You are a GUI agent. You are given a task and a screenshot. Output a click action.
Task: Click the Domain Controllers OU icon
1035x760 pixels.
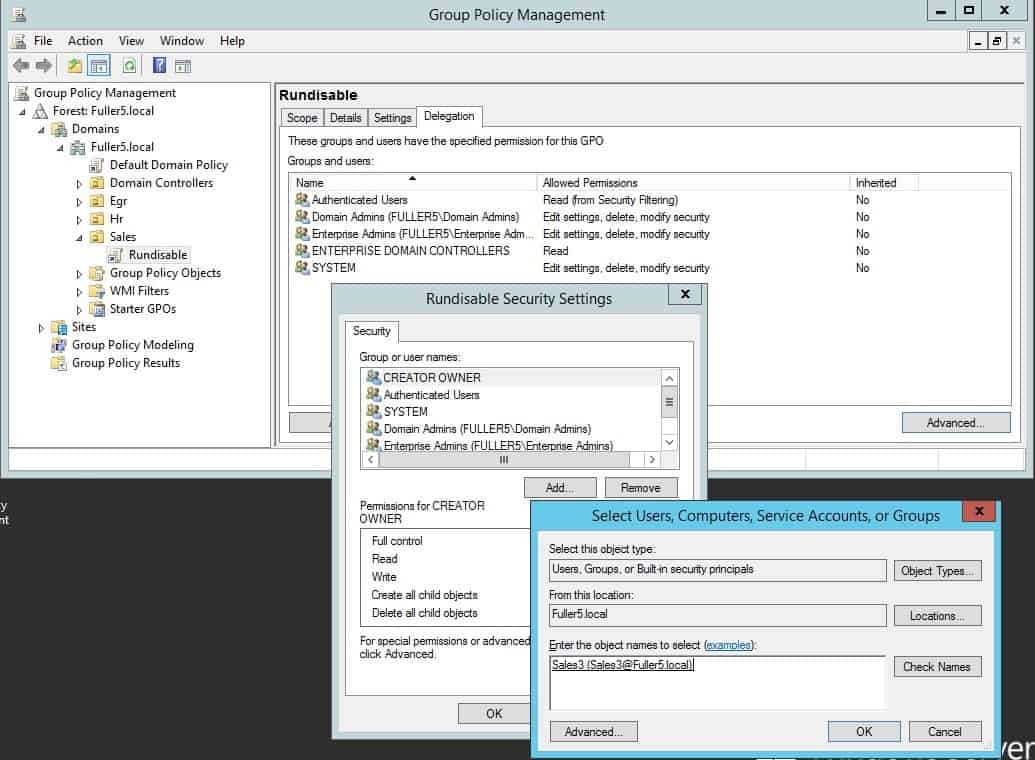coord(96,183)
